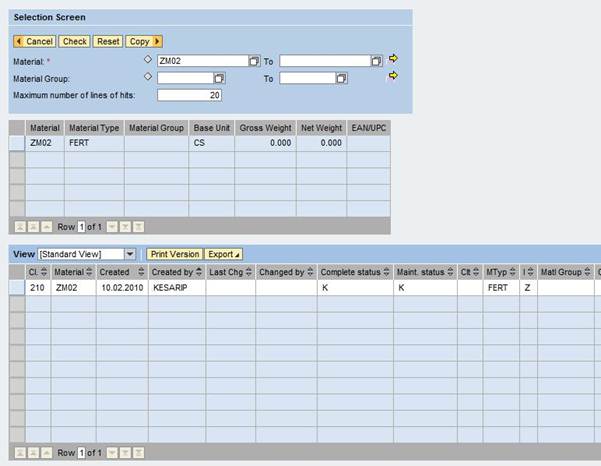The image size is (601, 466).
Task: Sort by Created column
Action: coord(141,272)
